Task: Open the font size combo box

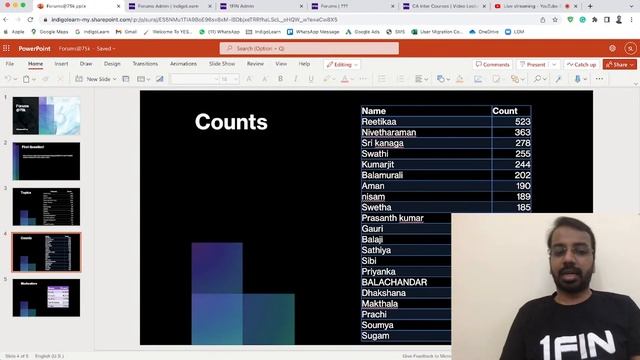Action: click(x=229, y=79)
